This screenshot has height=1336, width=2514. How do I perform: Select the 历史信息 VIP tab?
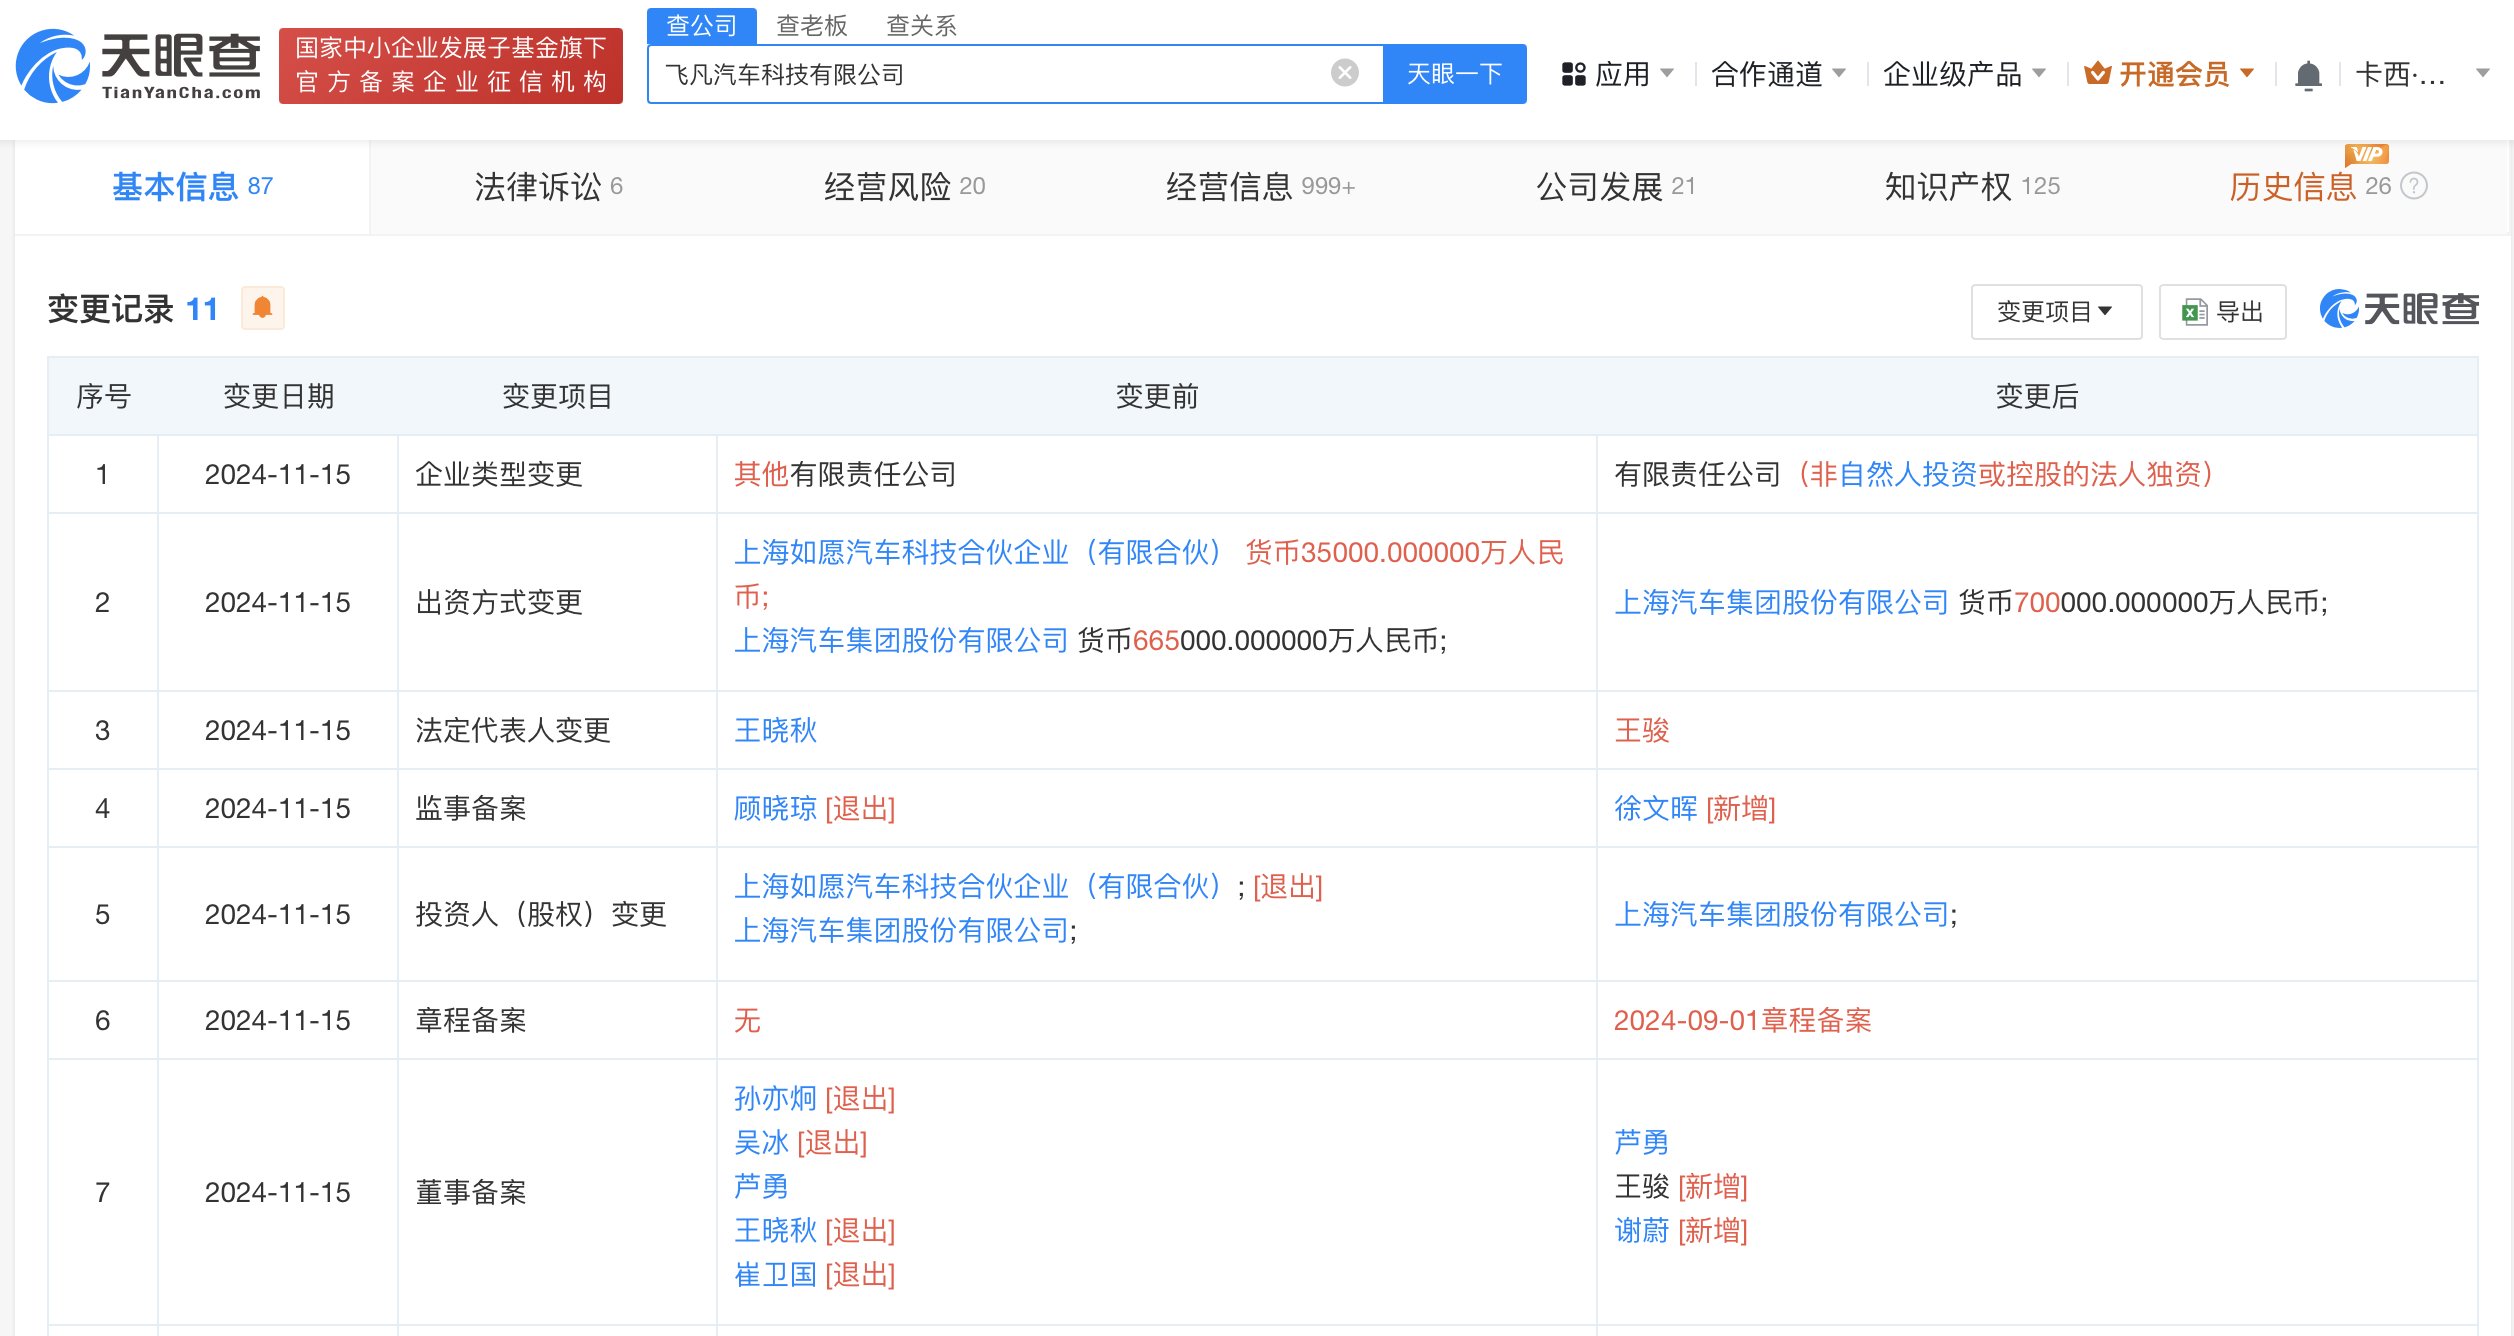2310,187
